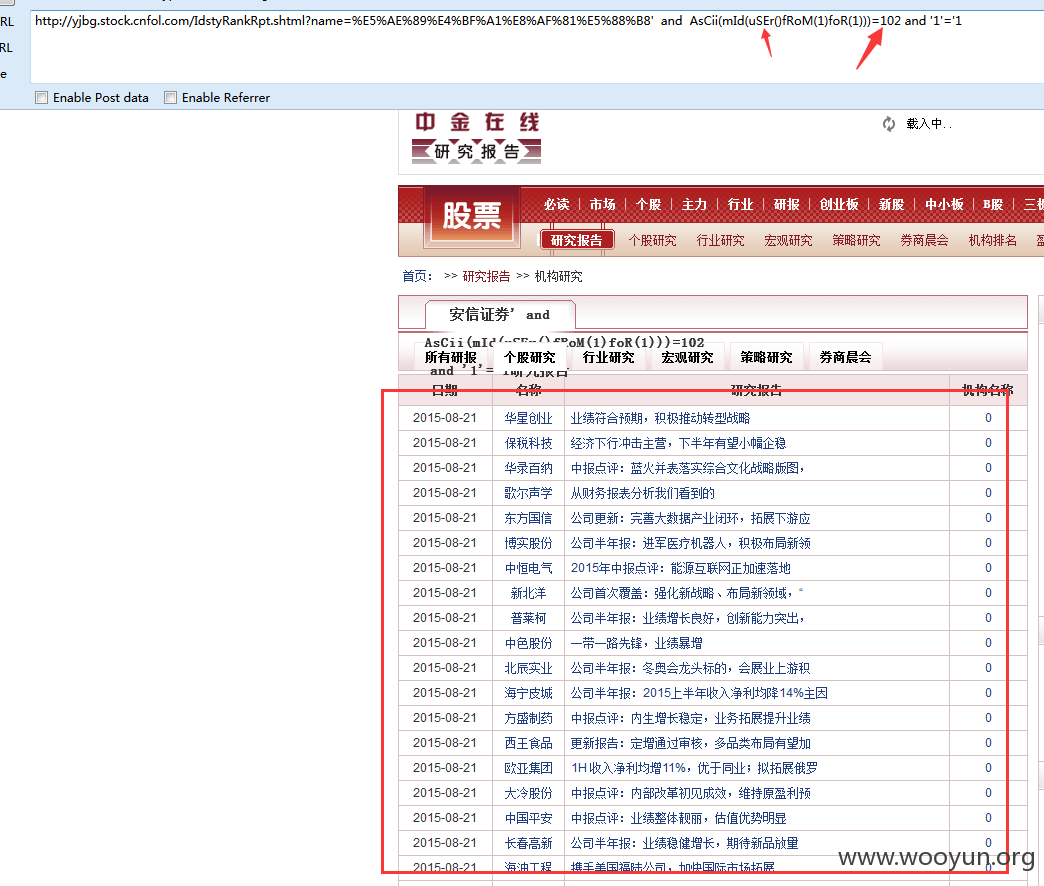Open report 中报点评：内生增长稳定，业务拓展提升业绩
1044x886 pixels.
coord(690,718)
